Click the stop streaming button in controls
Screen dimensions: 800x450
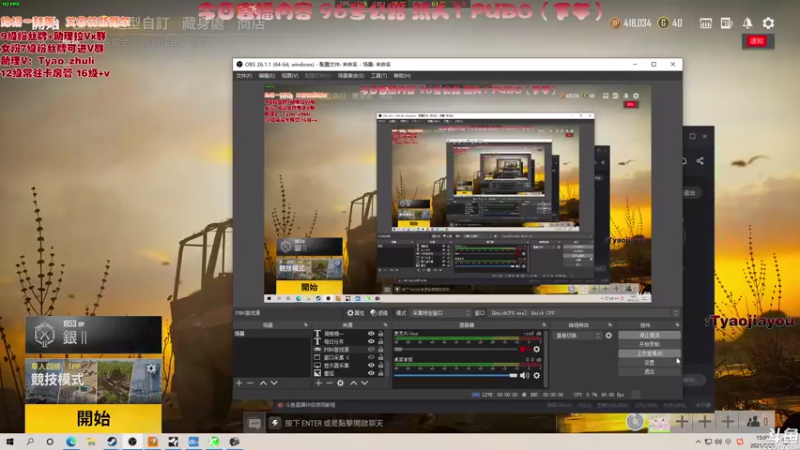[x=649, y=335]
